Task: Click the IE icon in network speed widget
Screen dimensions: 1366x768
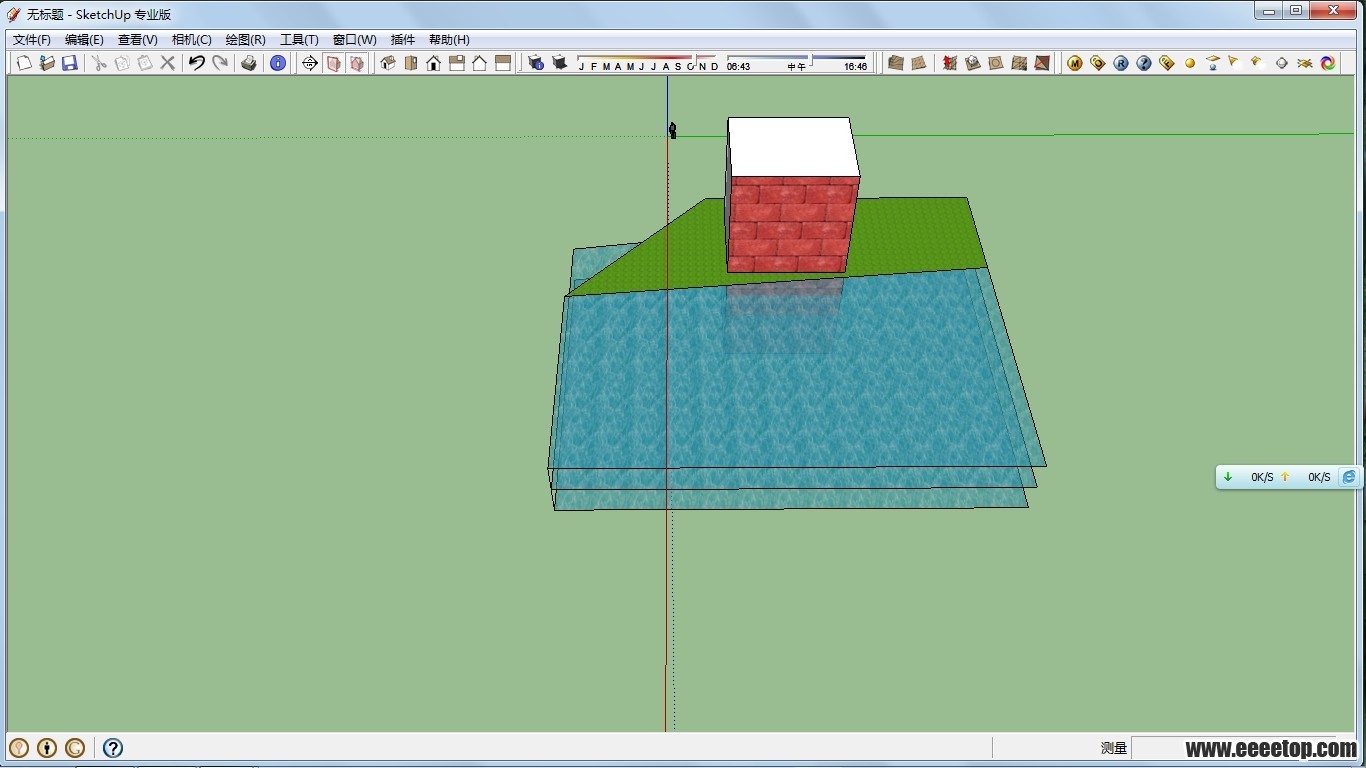Action: [x=1349, y=477]
